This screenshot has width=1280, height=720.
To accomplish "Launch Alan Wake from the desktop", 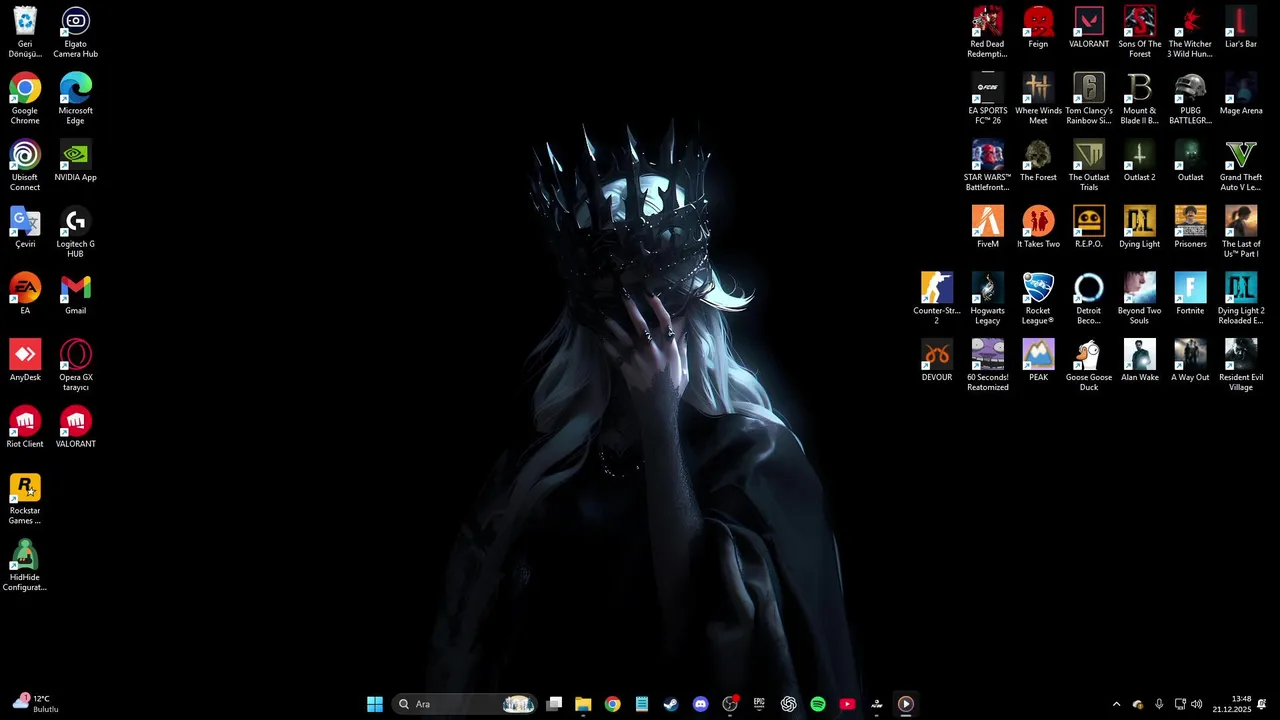I will click(x=1140, y=361).
